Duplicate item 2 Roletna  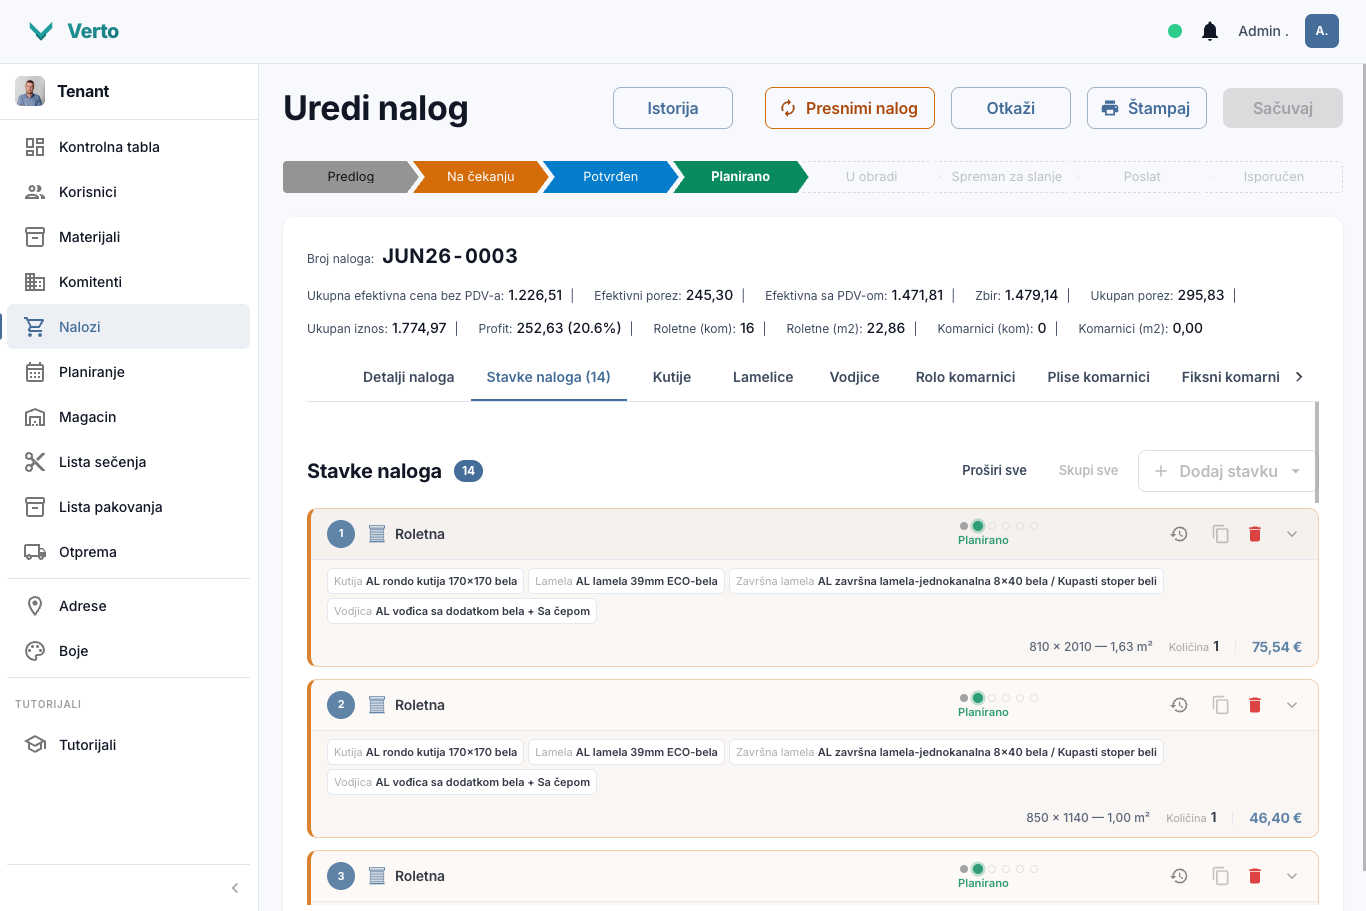point(1220,705)
